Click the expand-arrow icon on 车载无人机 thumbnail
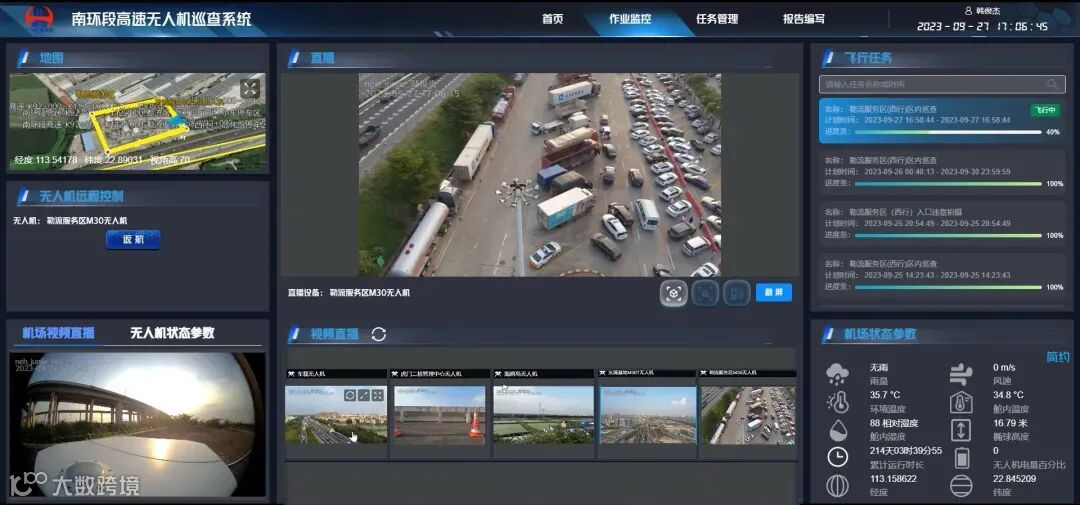This screenshot has width=1080, height=505. tap(364, 395)
